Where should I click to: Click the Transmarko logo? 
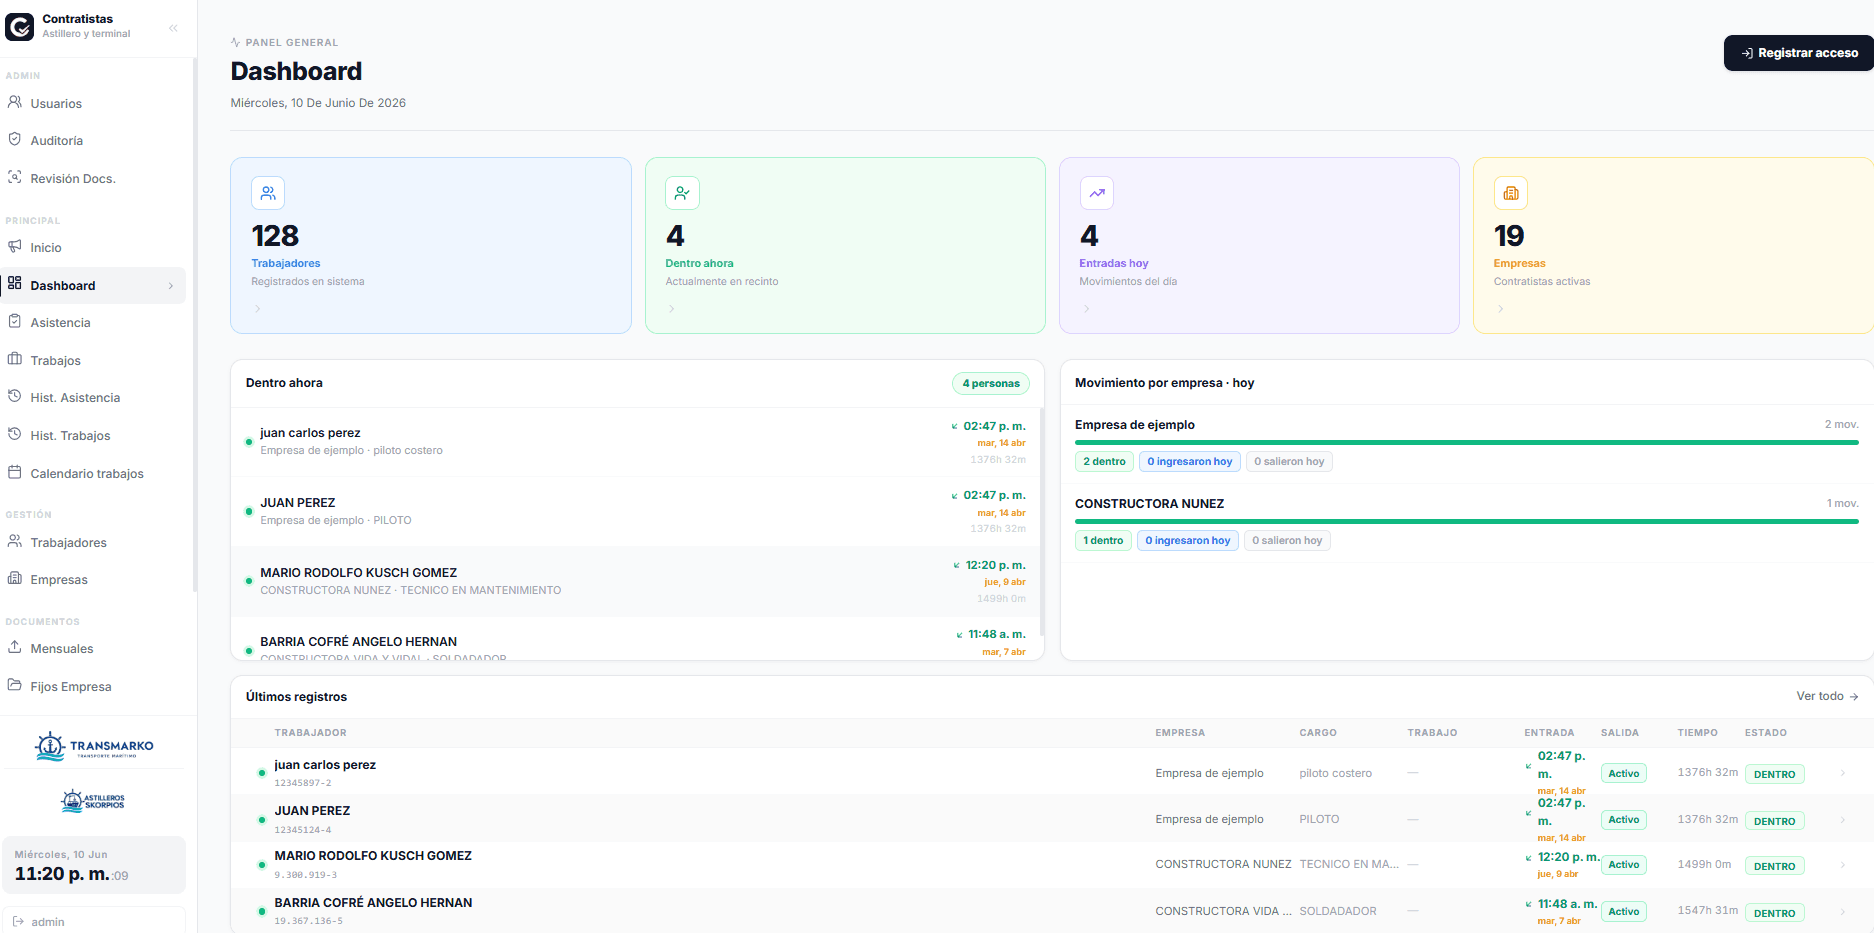click(93, 746)
